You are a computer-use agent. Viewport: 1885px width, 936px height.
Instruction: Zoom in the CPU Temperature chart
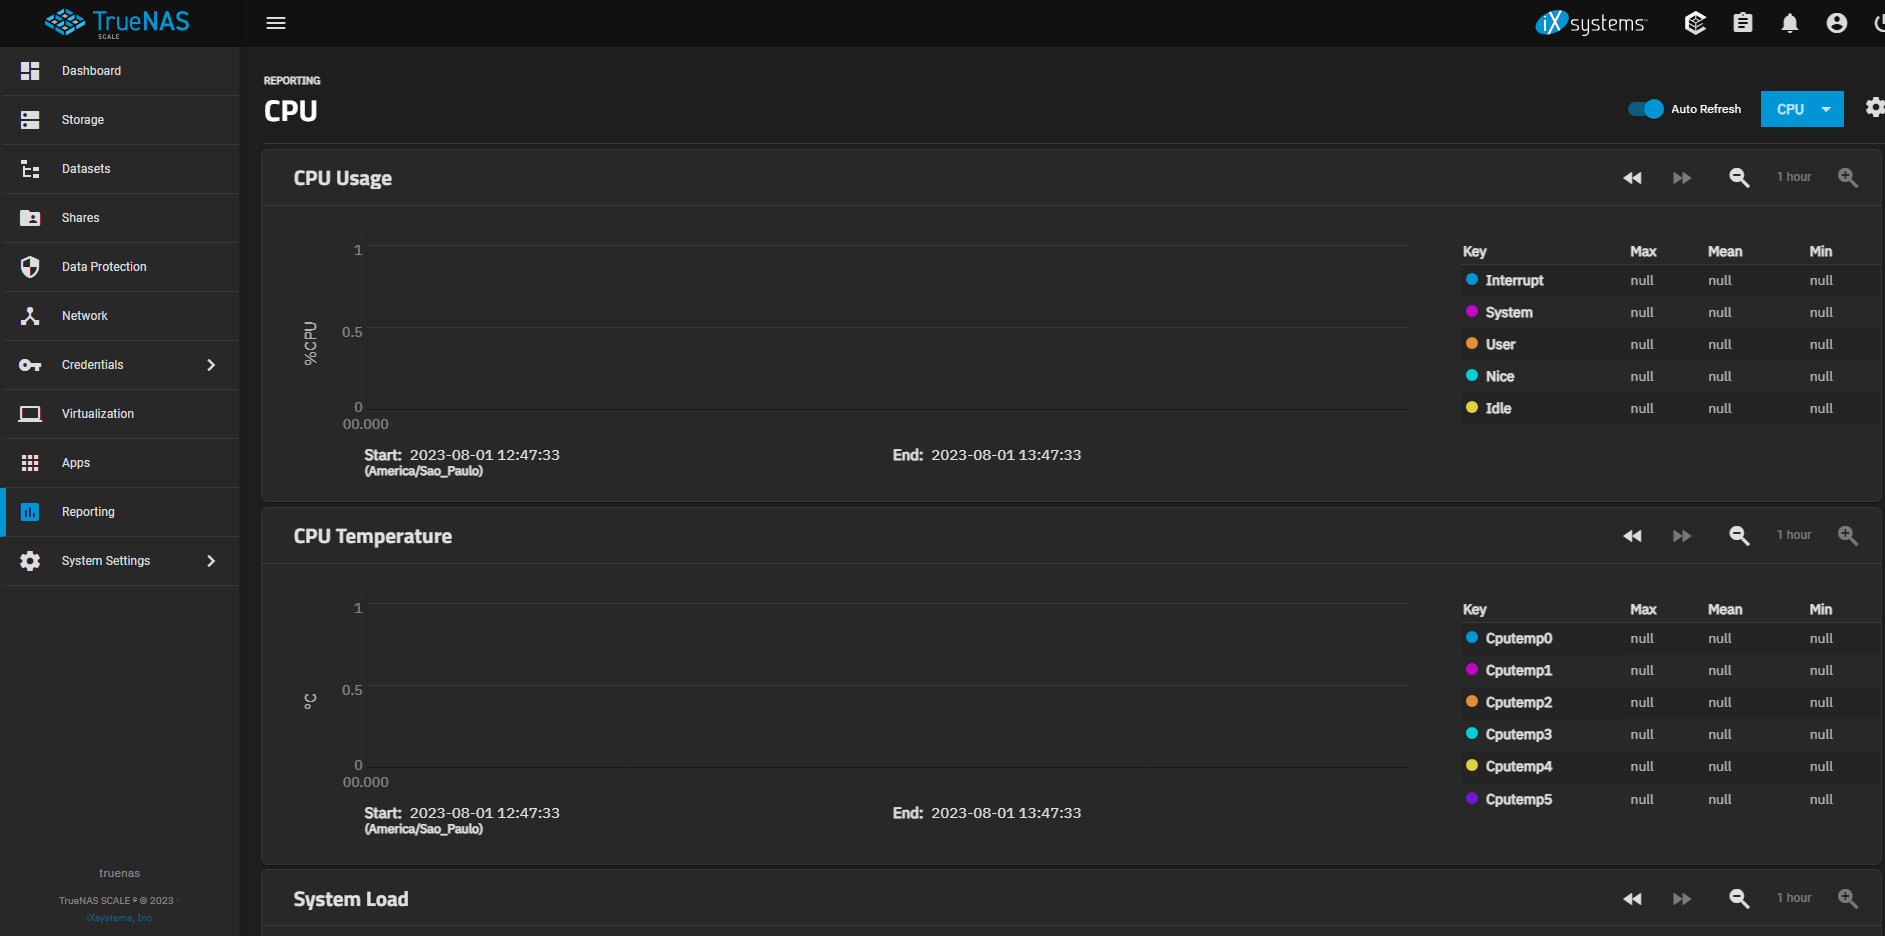[x=1848, y=536]
